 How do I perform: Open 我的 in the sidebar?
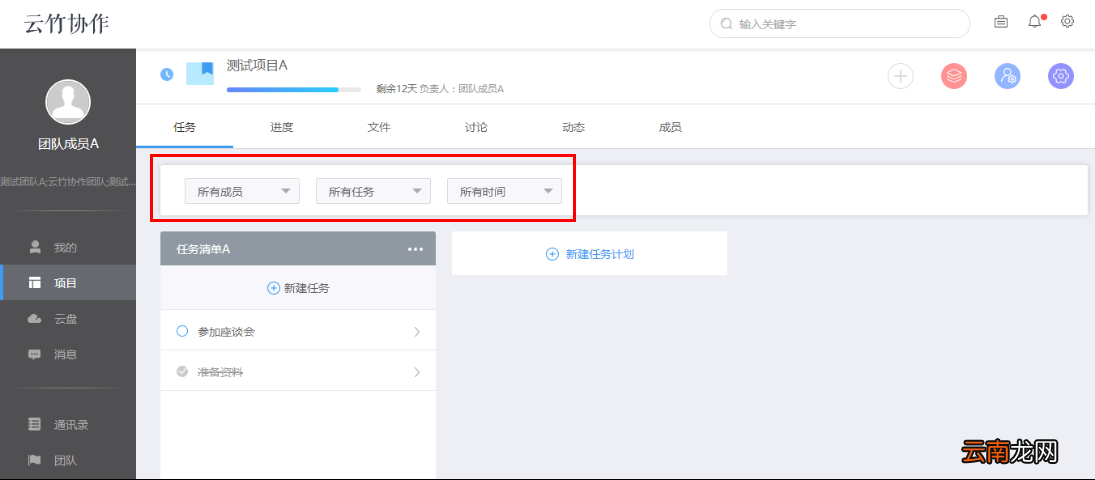(68, 247)
